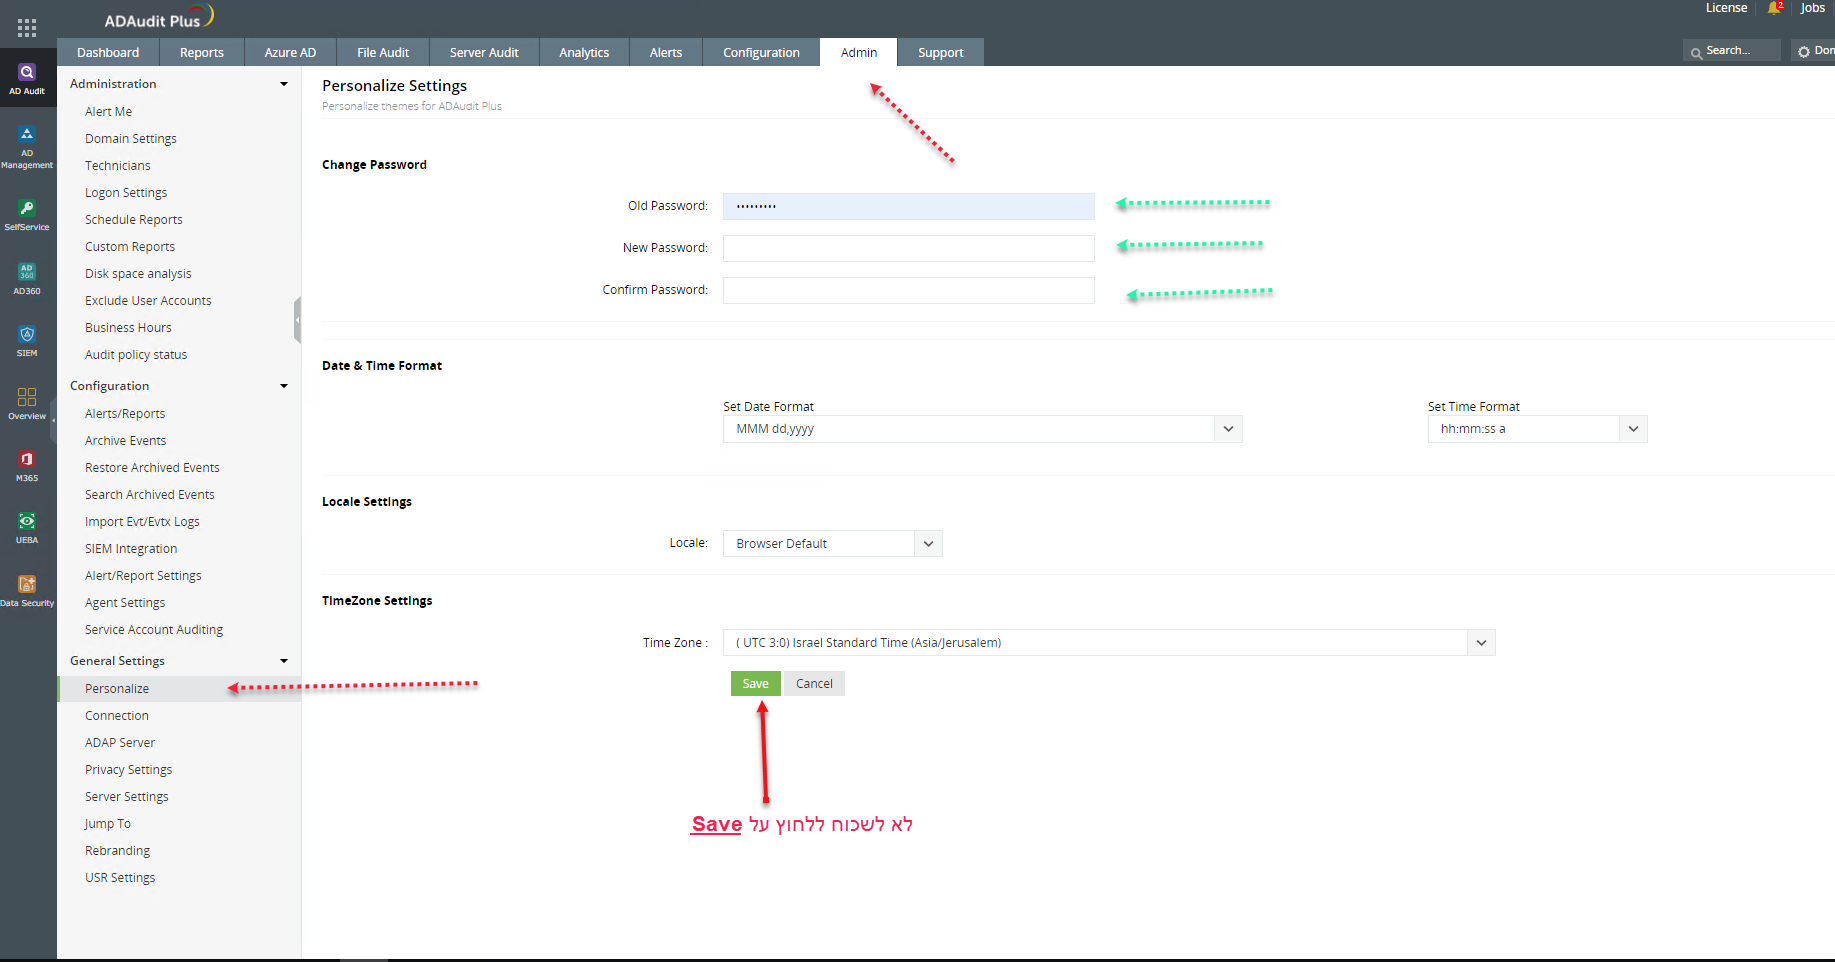The width and height of the screenshot is (1835, 962).
Task: Click the New Password input field
Action: (x=908, y=248)
